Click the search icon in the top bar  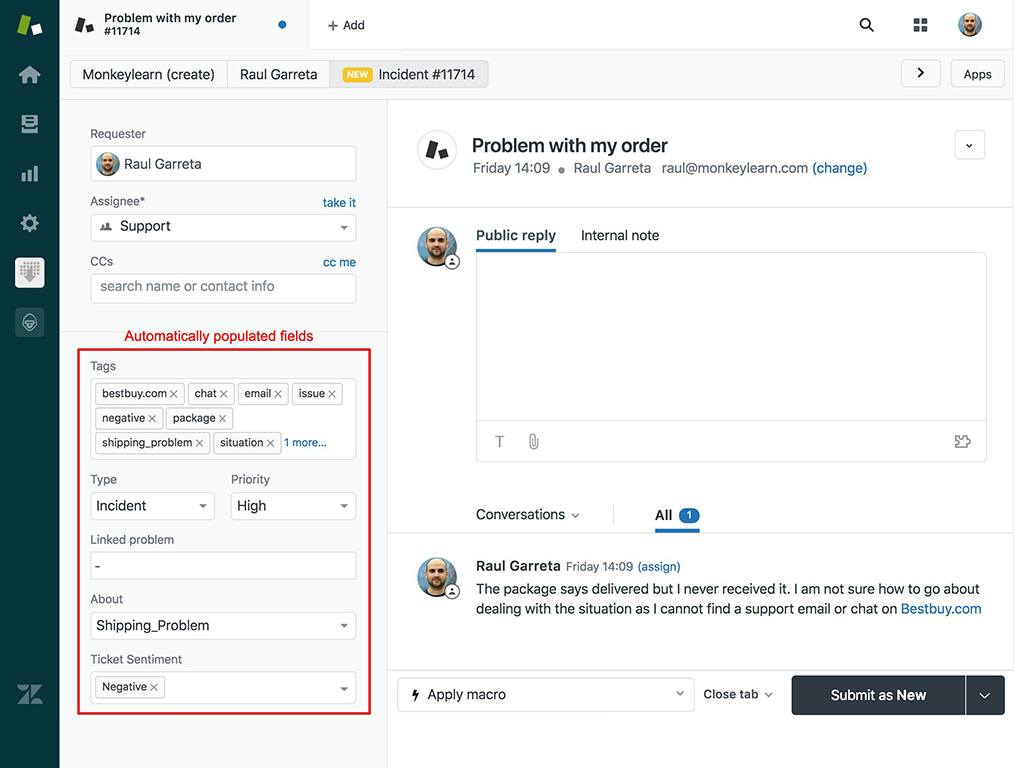coord(866,25)
